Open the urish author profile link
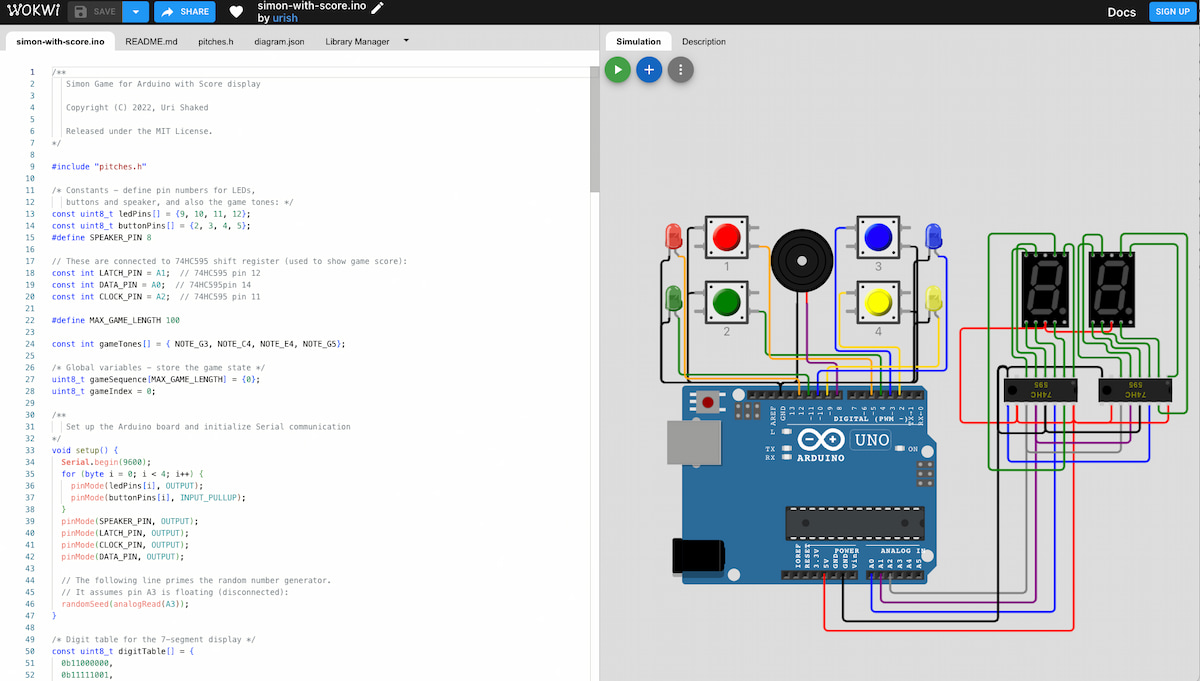The height and width of the screenshot is (681, 1200). [286, 18]
